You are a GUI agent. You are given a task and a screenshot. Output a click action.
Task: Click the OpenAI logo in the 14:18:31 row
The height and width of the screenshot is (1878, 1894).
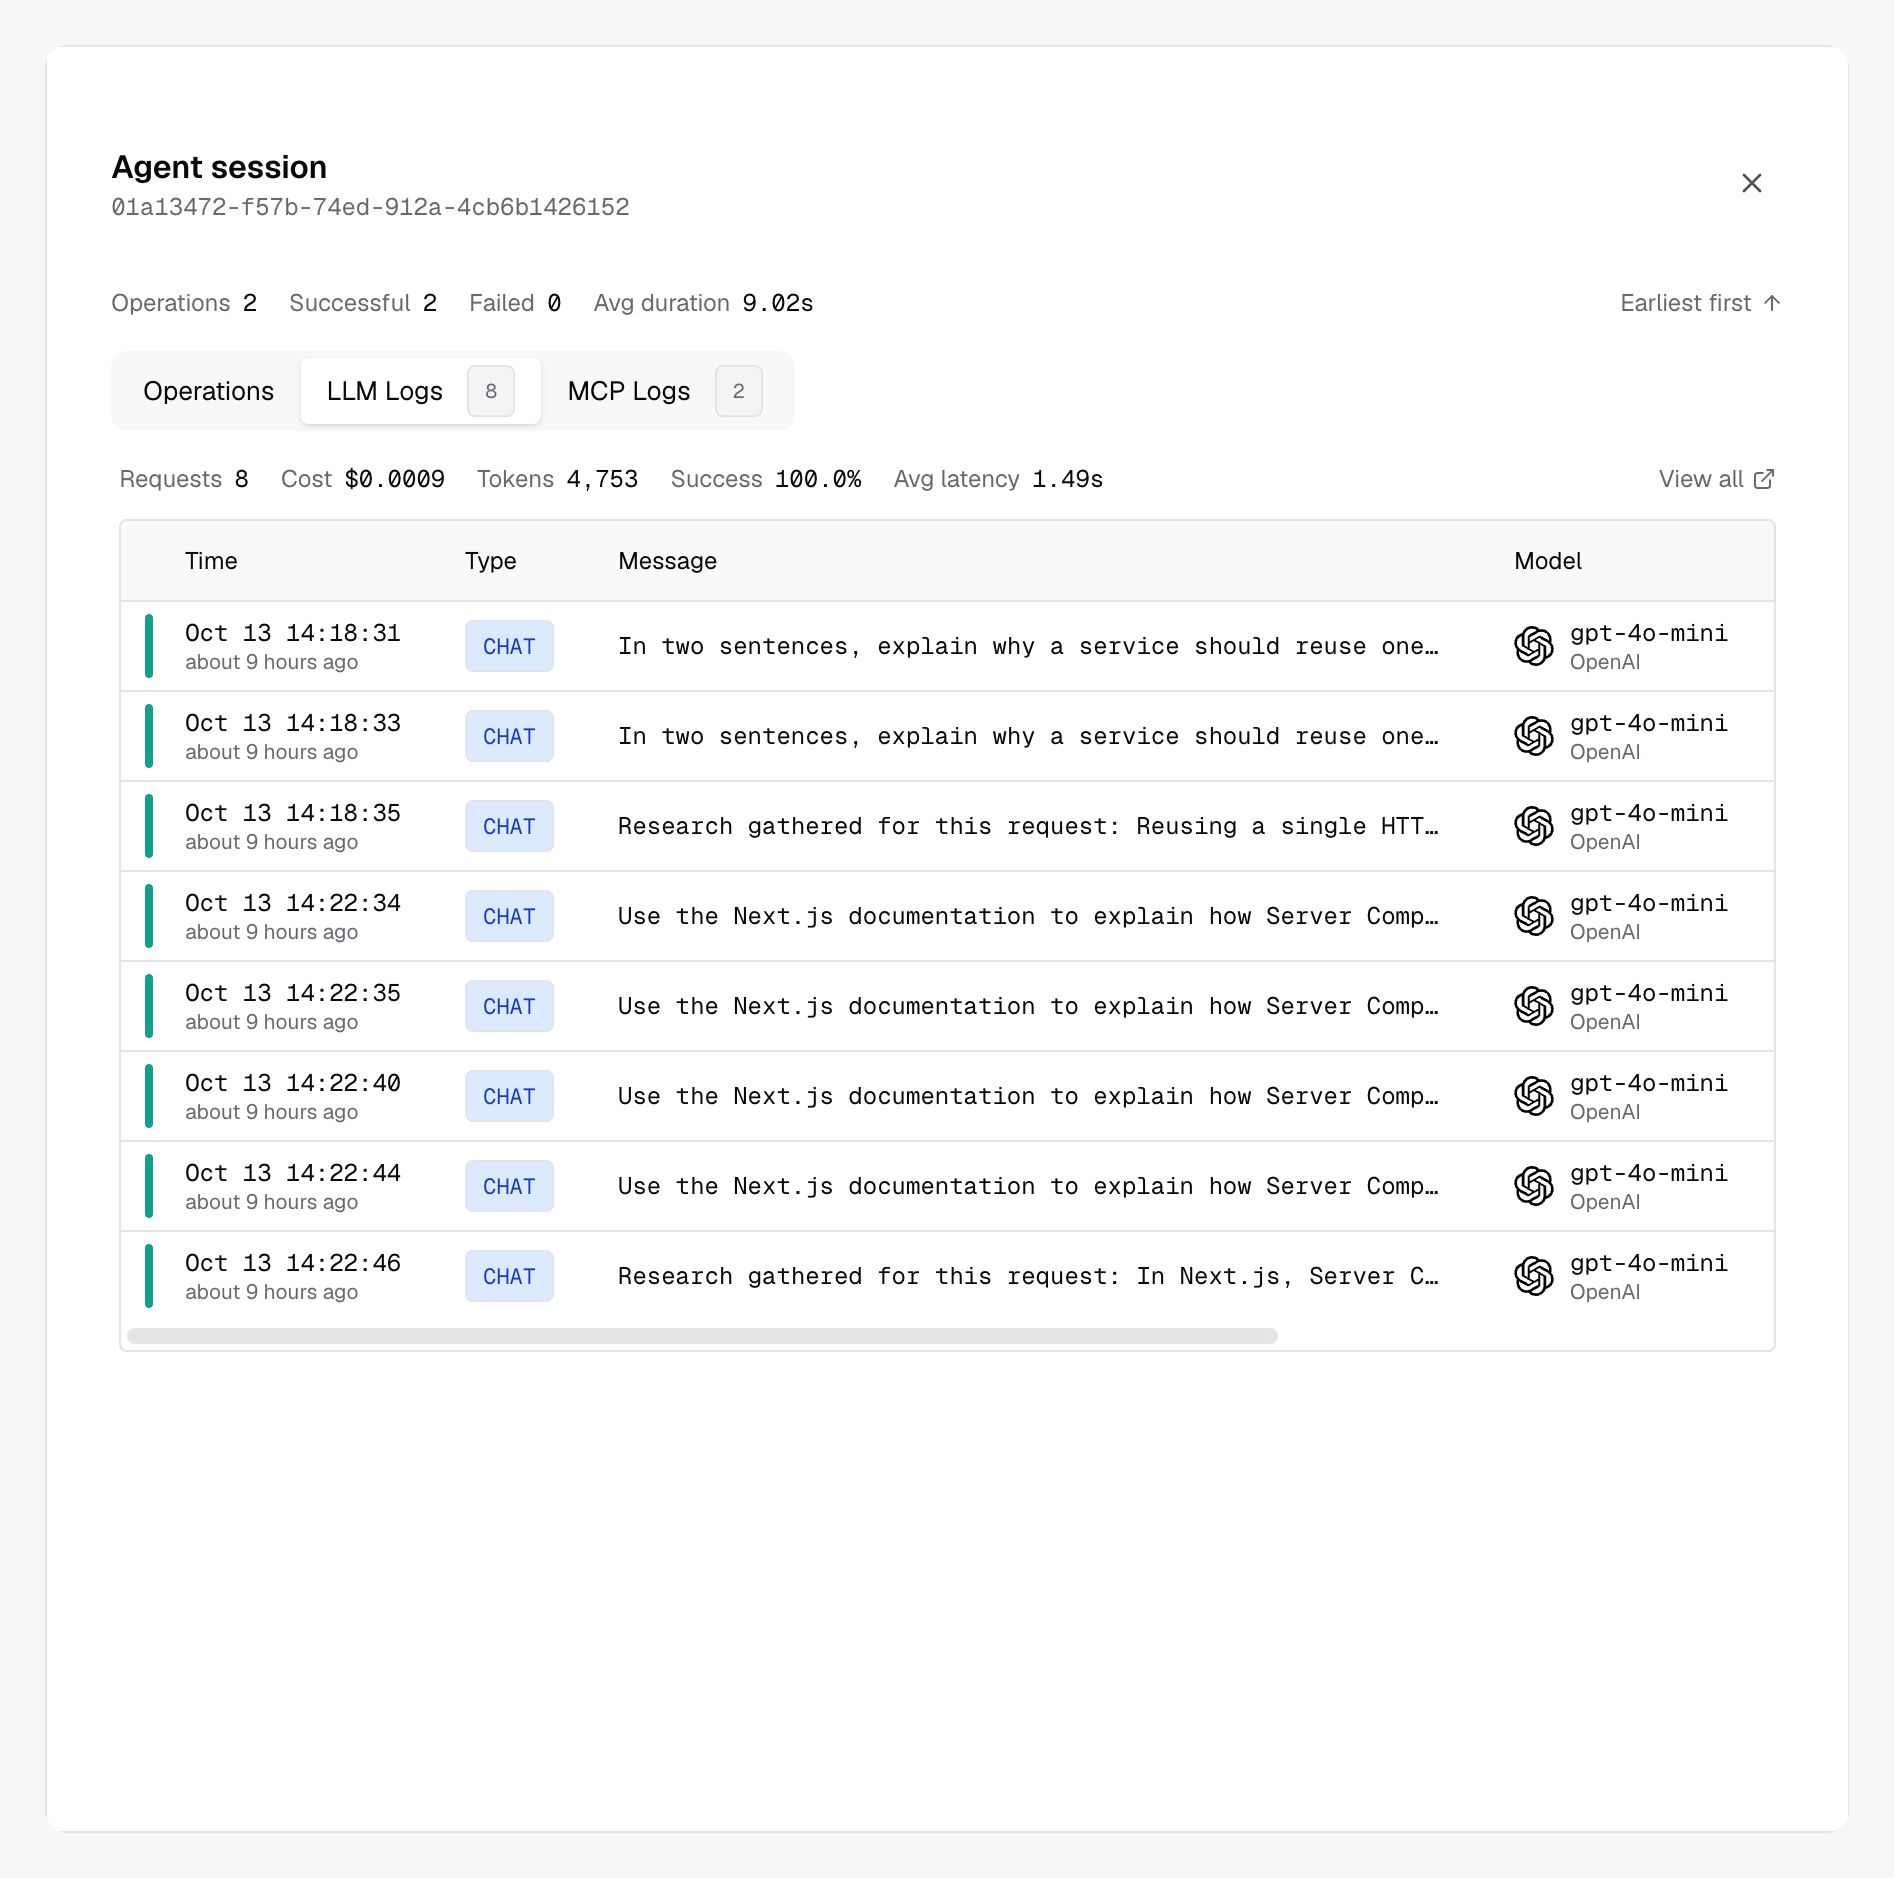(x=1533, y=646)
